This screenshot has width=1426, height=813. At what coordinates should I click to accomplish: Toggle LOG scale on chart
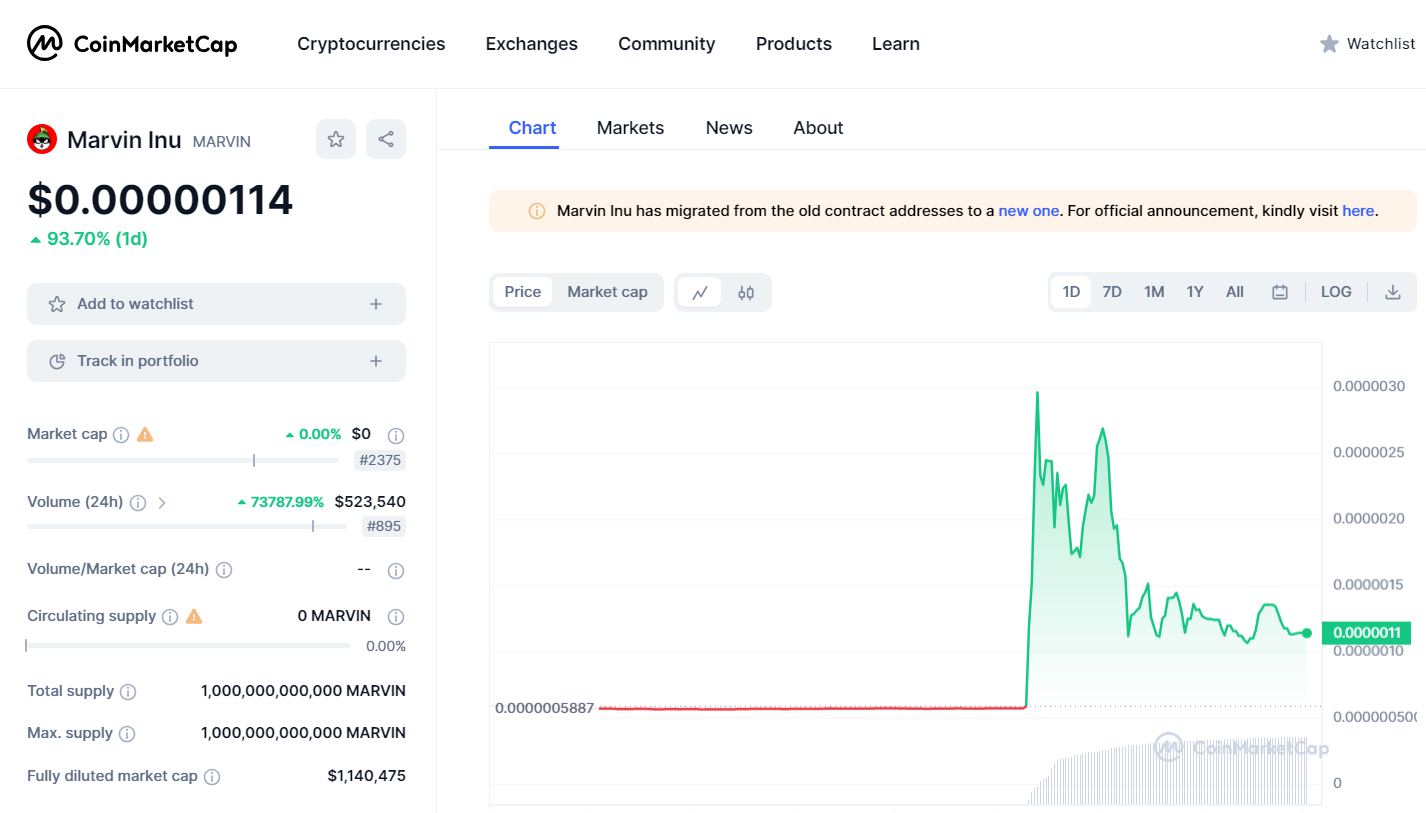pyautogui.click(x=1336, y=292)
